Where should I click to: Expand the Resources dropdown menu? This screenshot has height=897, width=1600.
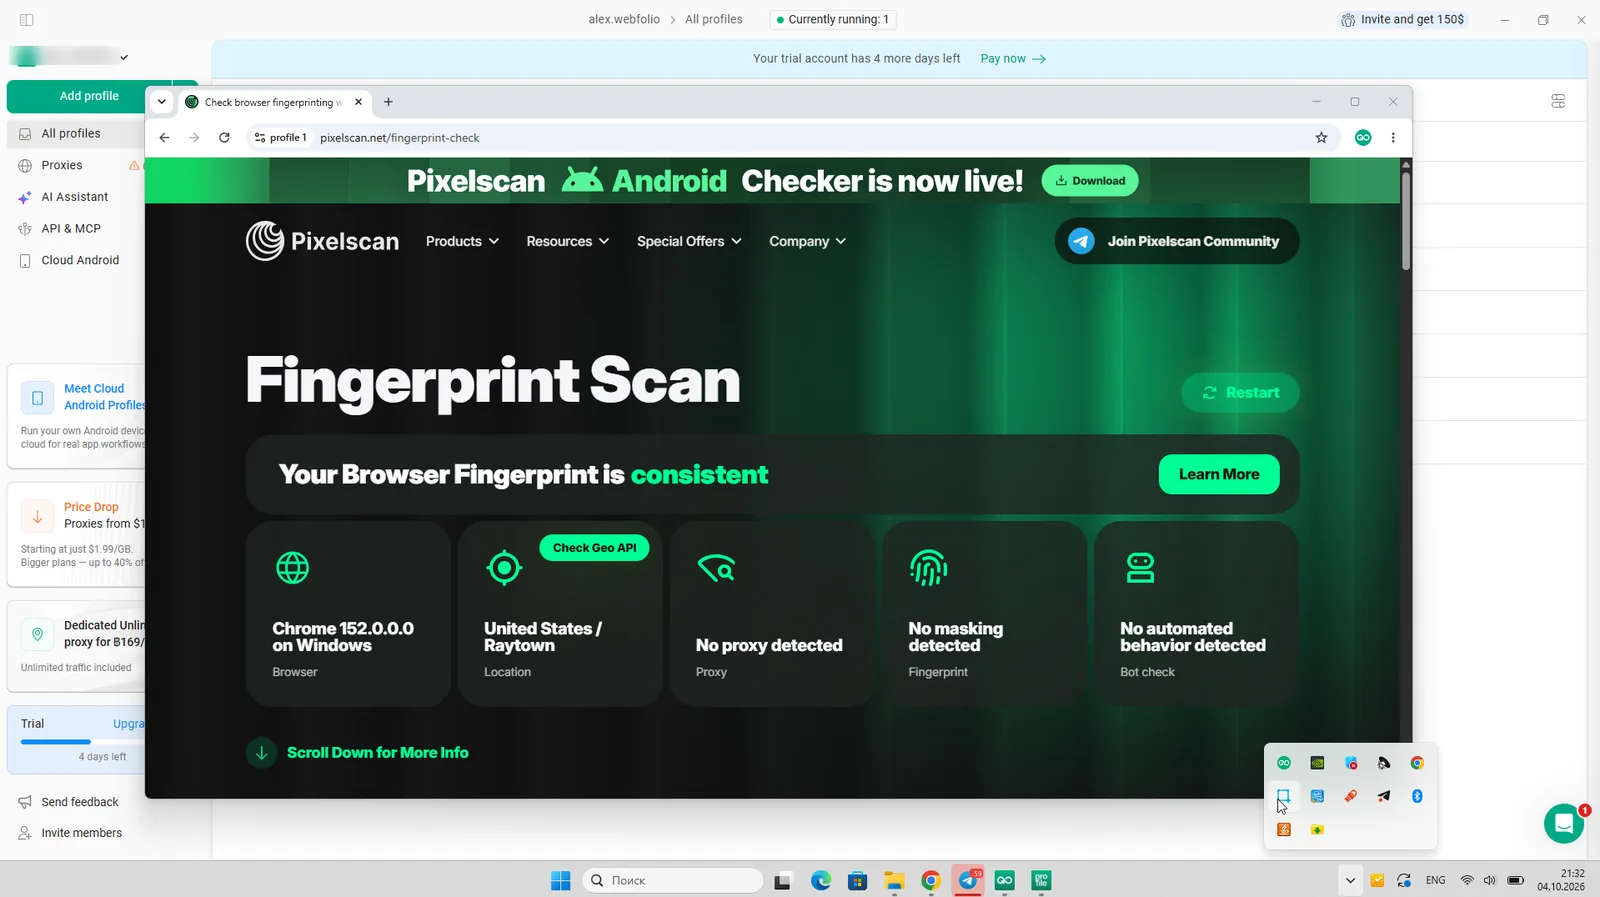pos(567,241)
